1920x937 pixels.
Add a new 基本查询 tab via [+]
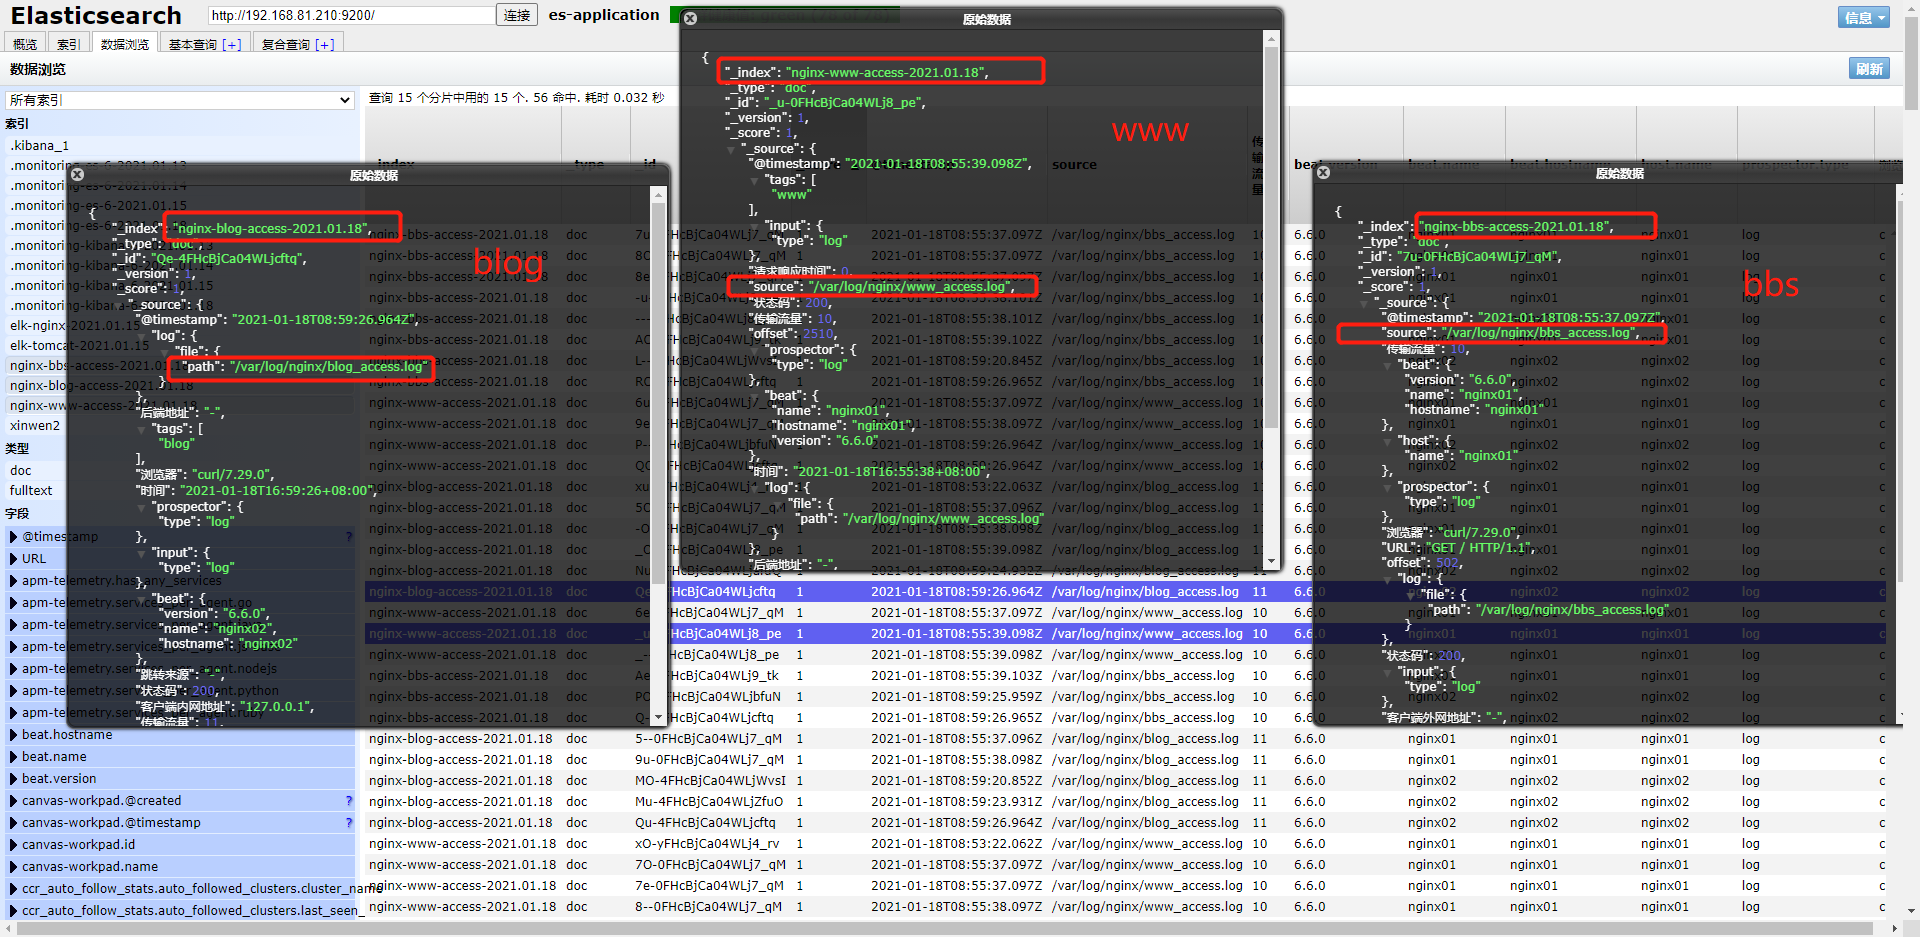232,45
